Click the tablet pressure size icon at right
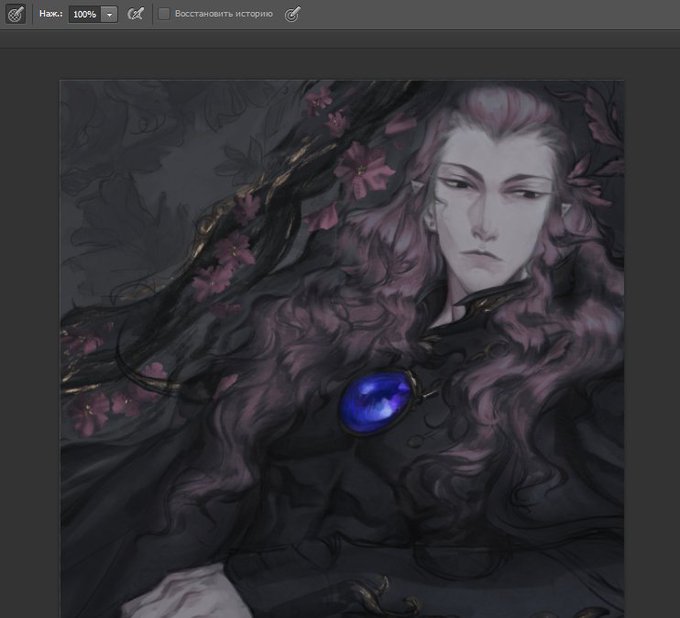The height and width of the screenshot is (618, 680). pyautogui.click(x=292, y=14)
